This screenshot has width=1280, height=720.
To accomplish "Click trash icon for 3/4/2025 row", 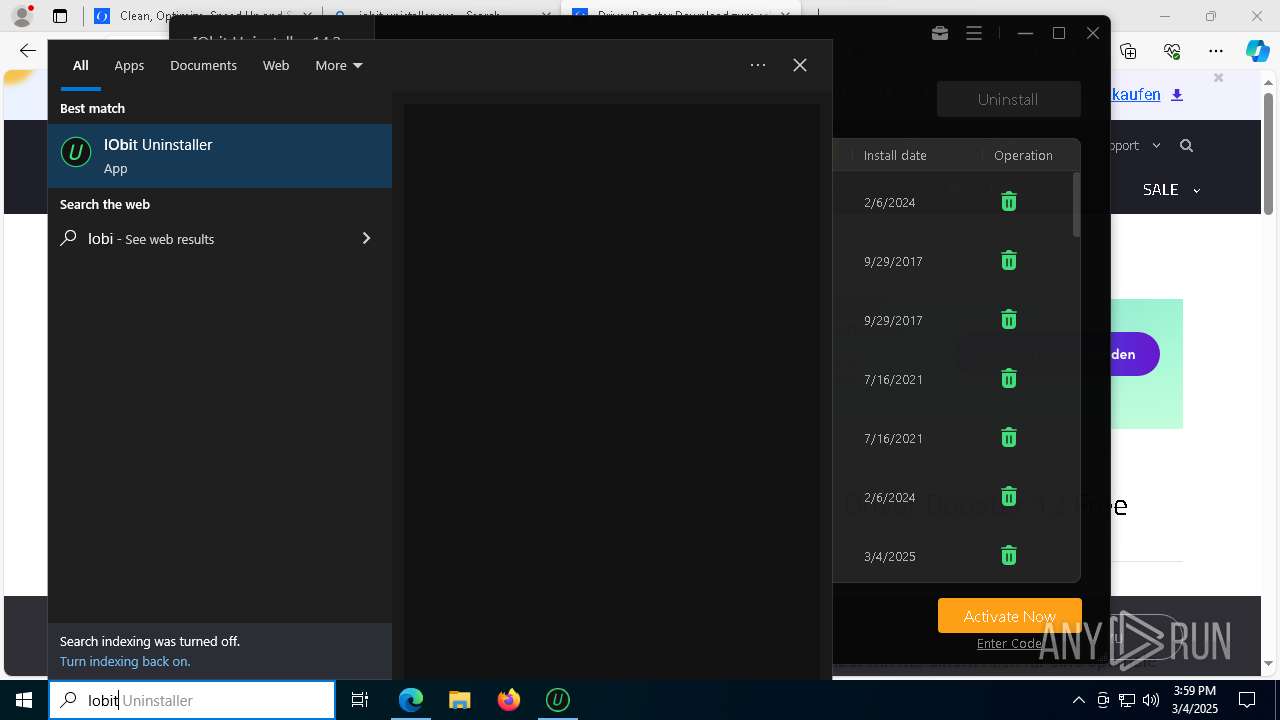I will tap(1009, 556).
